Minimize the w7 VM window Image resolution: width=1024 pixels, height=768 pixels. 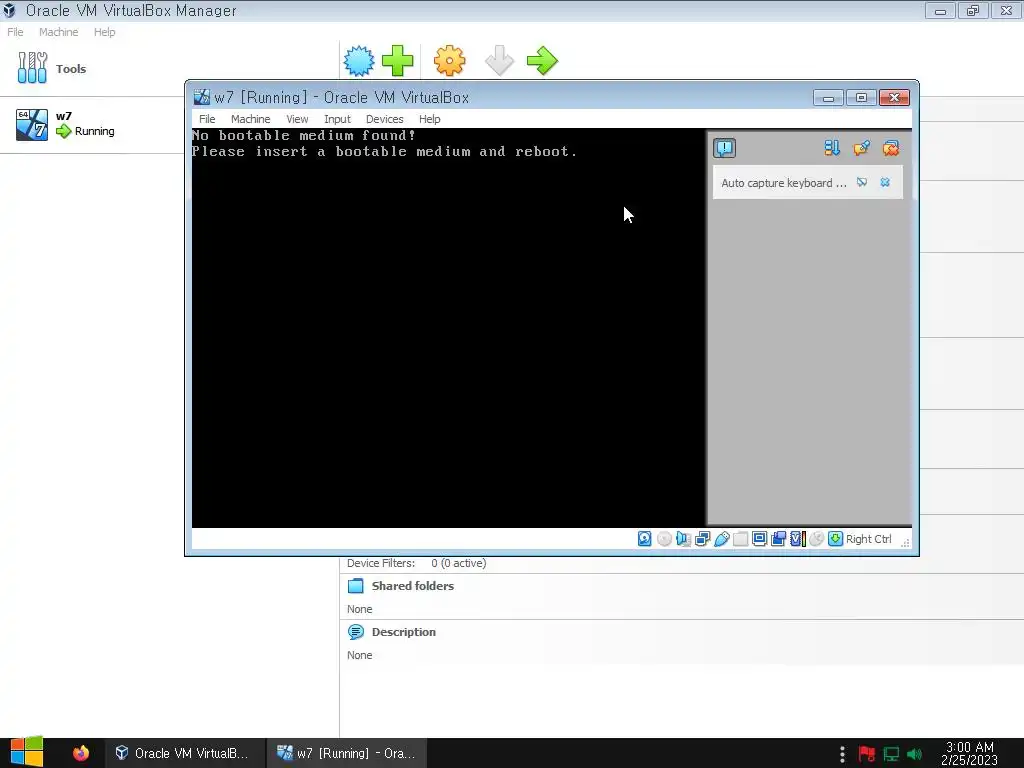click(x=828, y=98)
